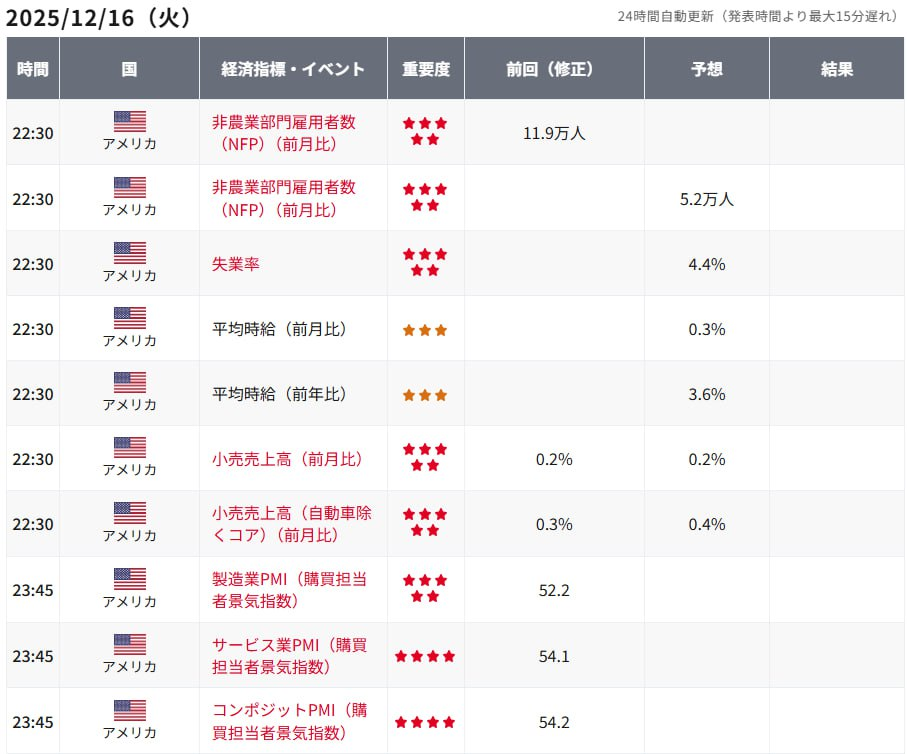
Task: Click the 5.2万人 forecast value for NFP
Action: (x=706, y=199)
